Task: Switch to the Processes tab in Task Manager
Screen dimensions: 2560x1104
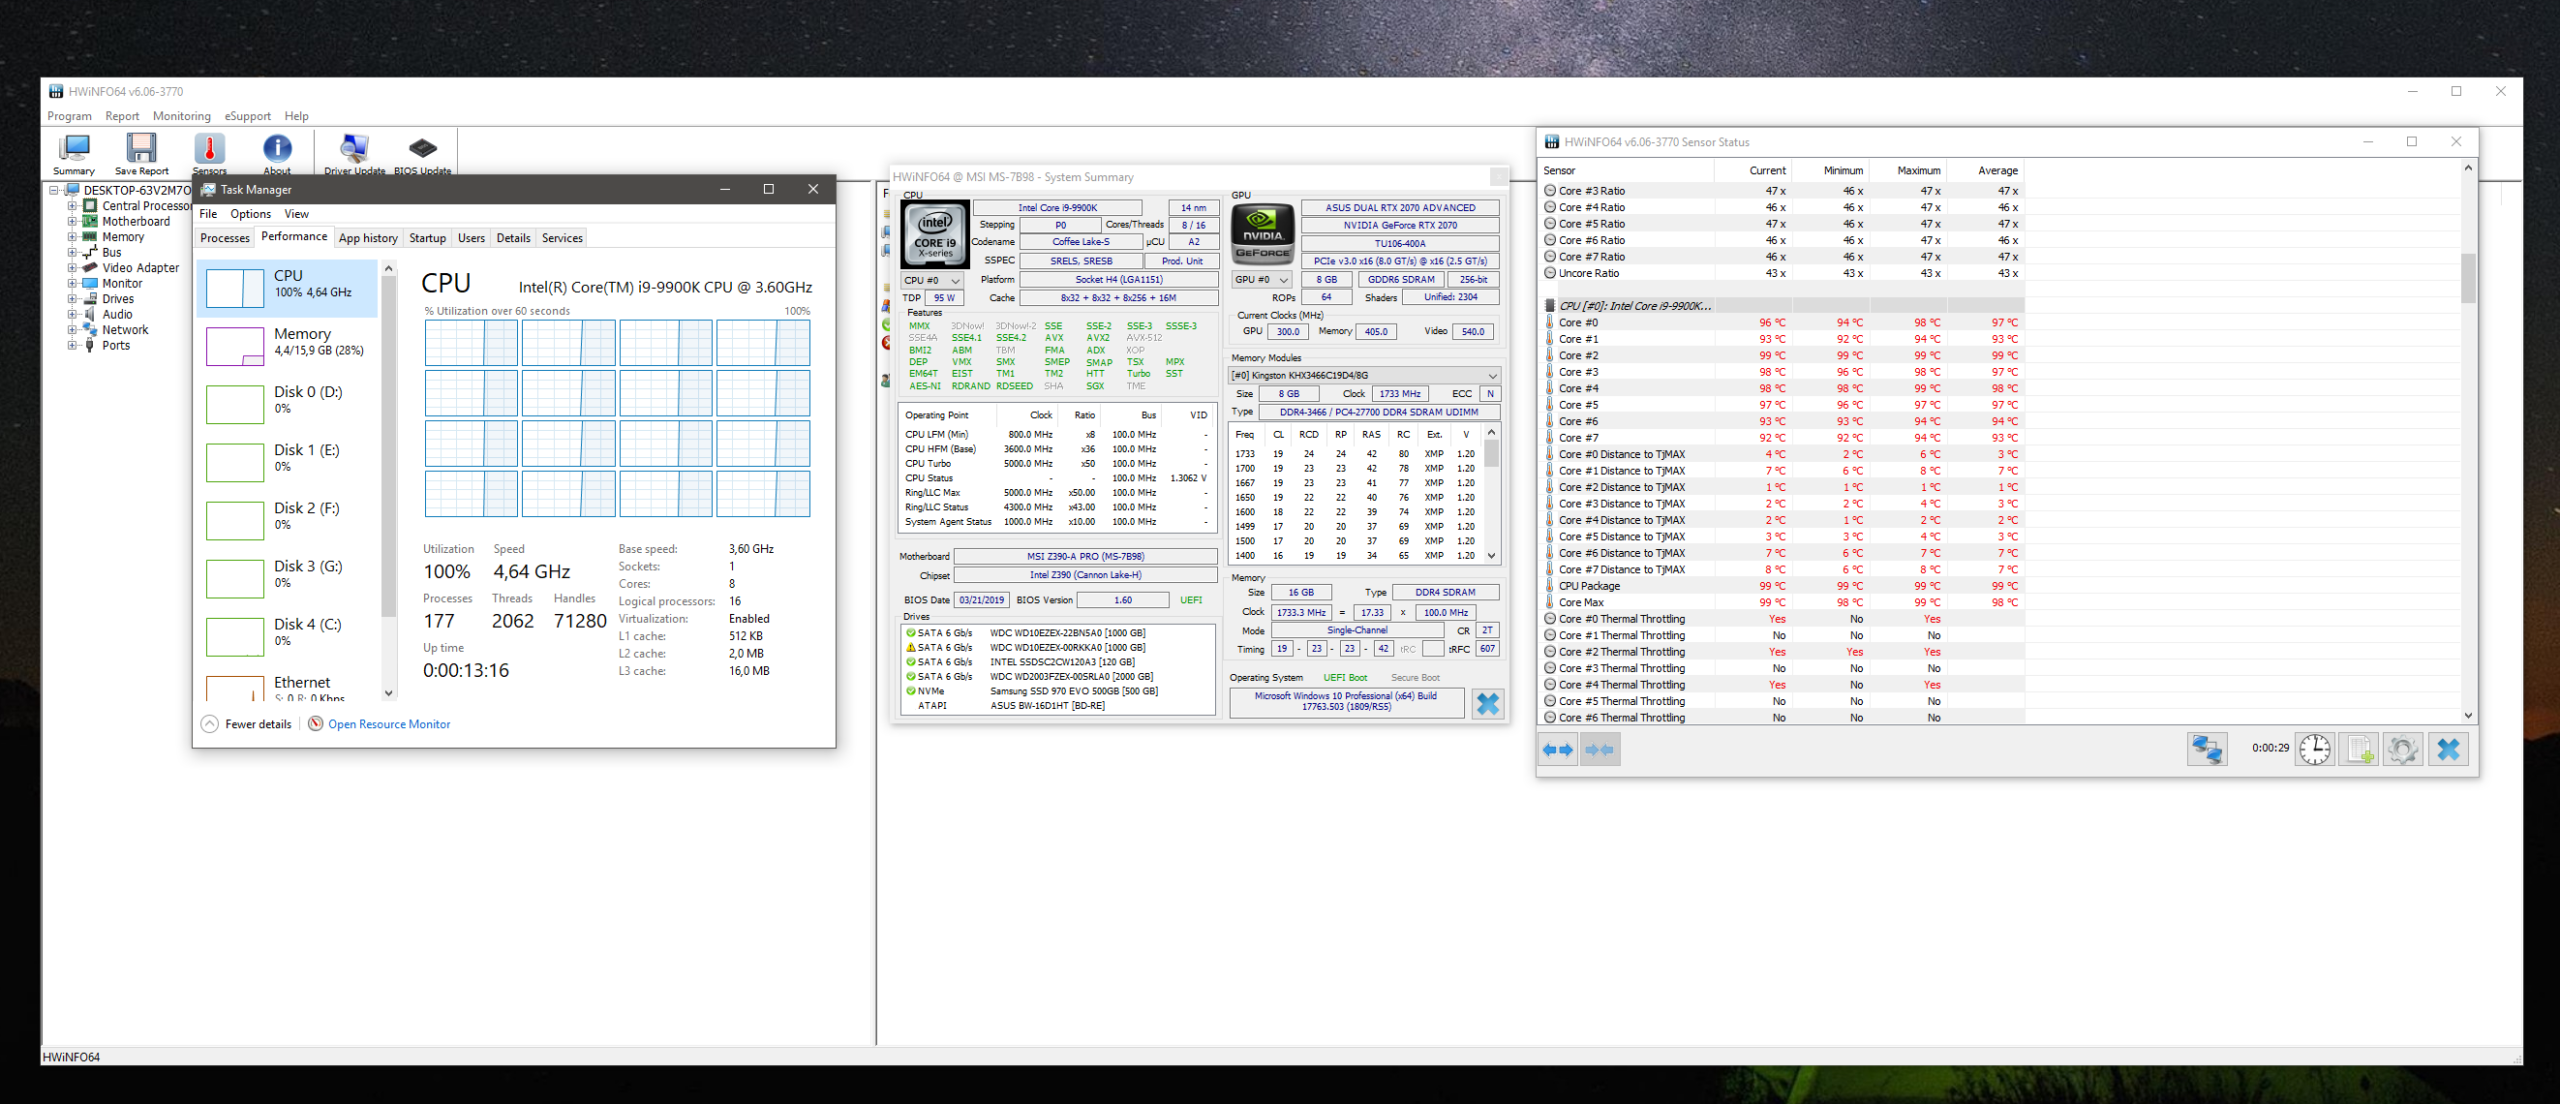Action: click(x=224, y=238)
